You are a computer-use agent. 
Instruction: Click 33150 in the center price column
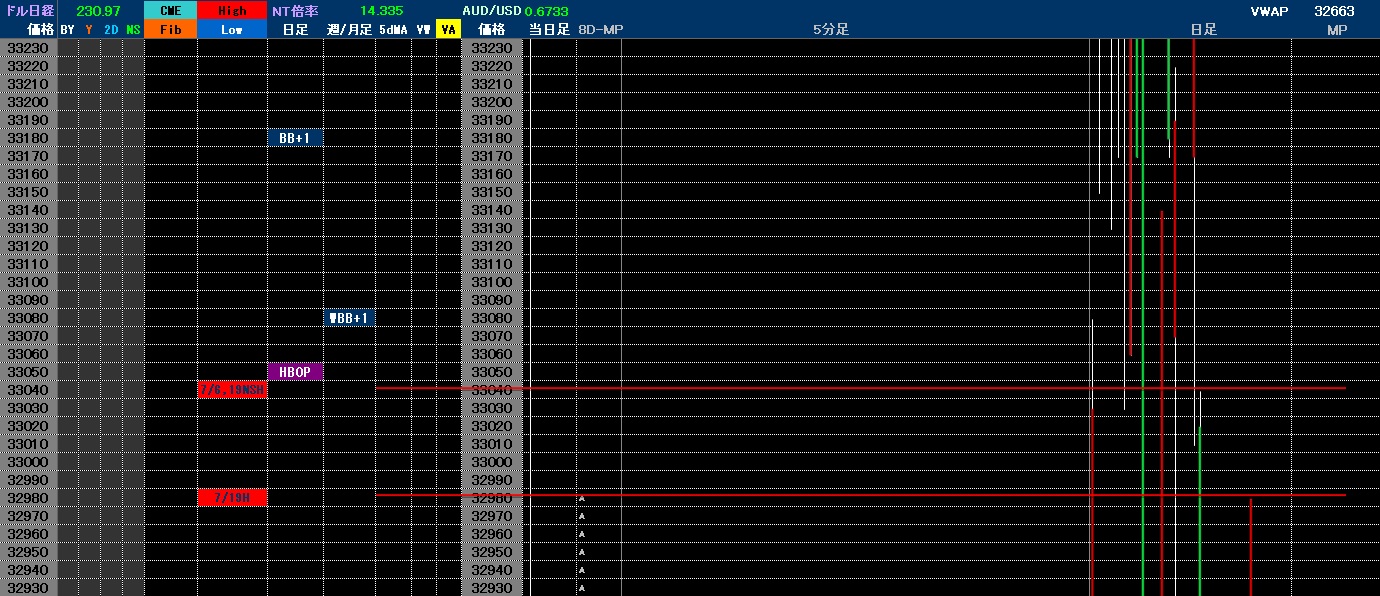point(491,192)
